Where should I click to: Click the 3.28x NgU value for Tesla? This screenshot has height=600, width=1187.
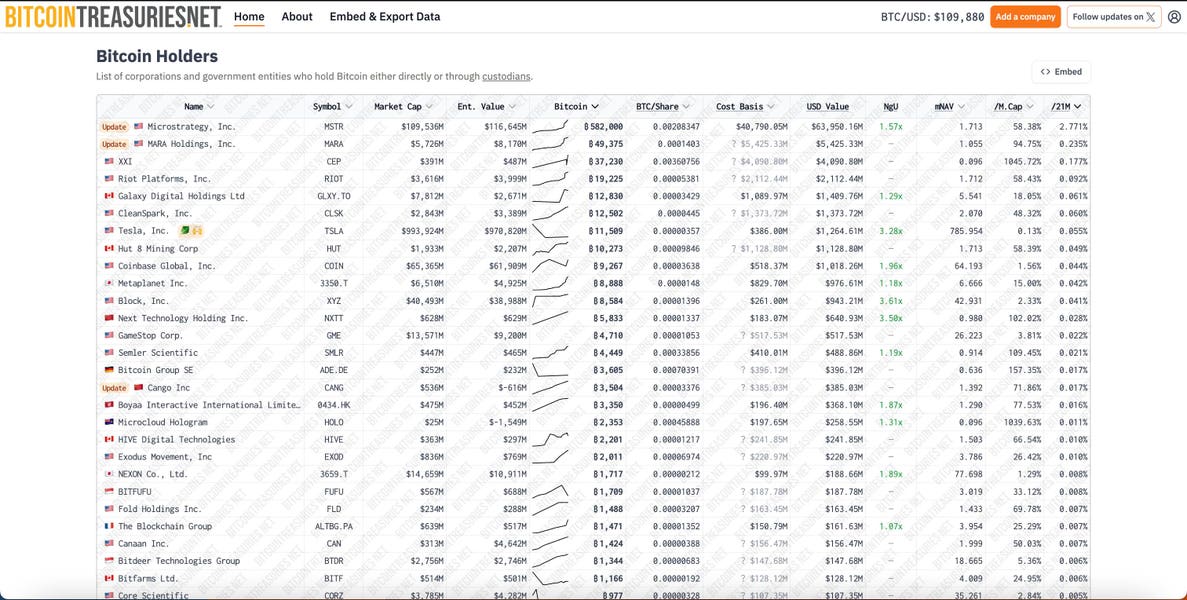point(891,231)
